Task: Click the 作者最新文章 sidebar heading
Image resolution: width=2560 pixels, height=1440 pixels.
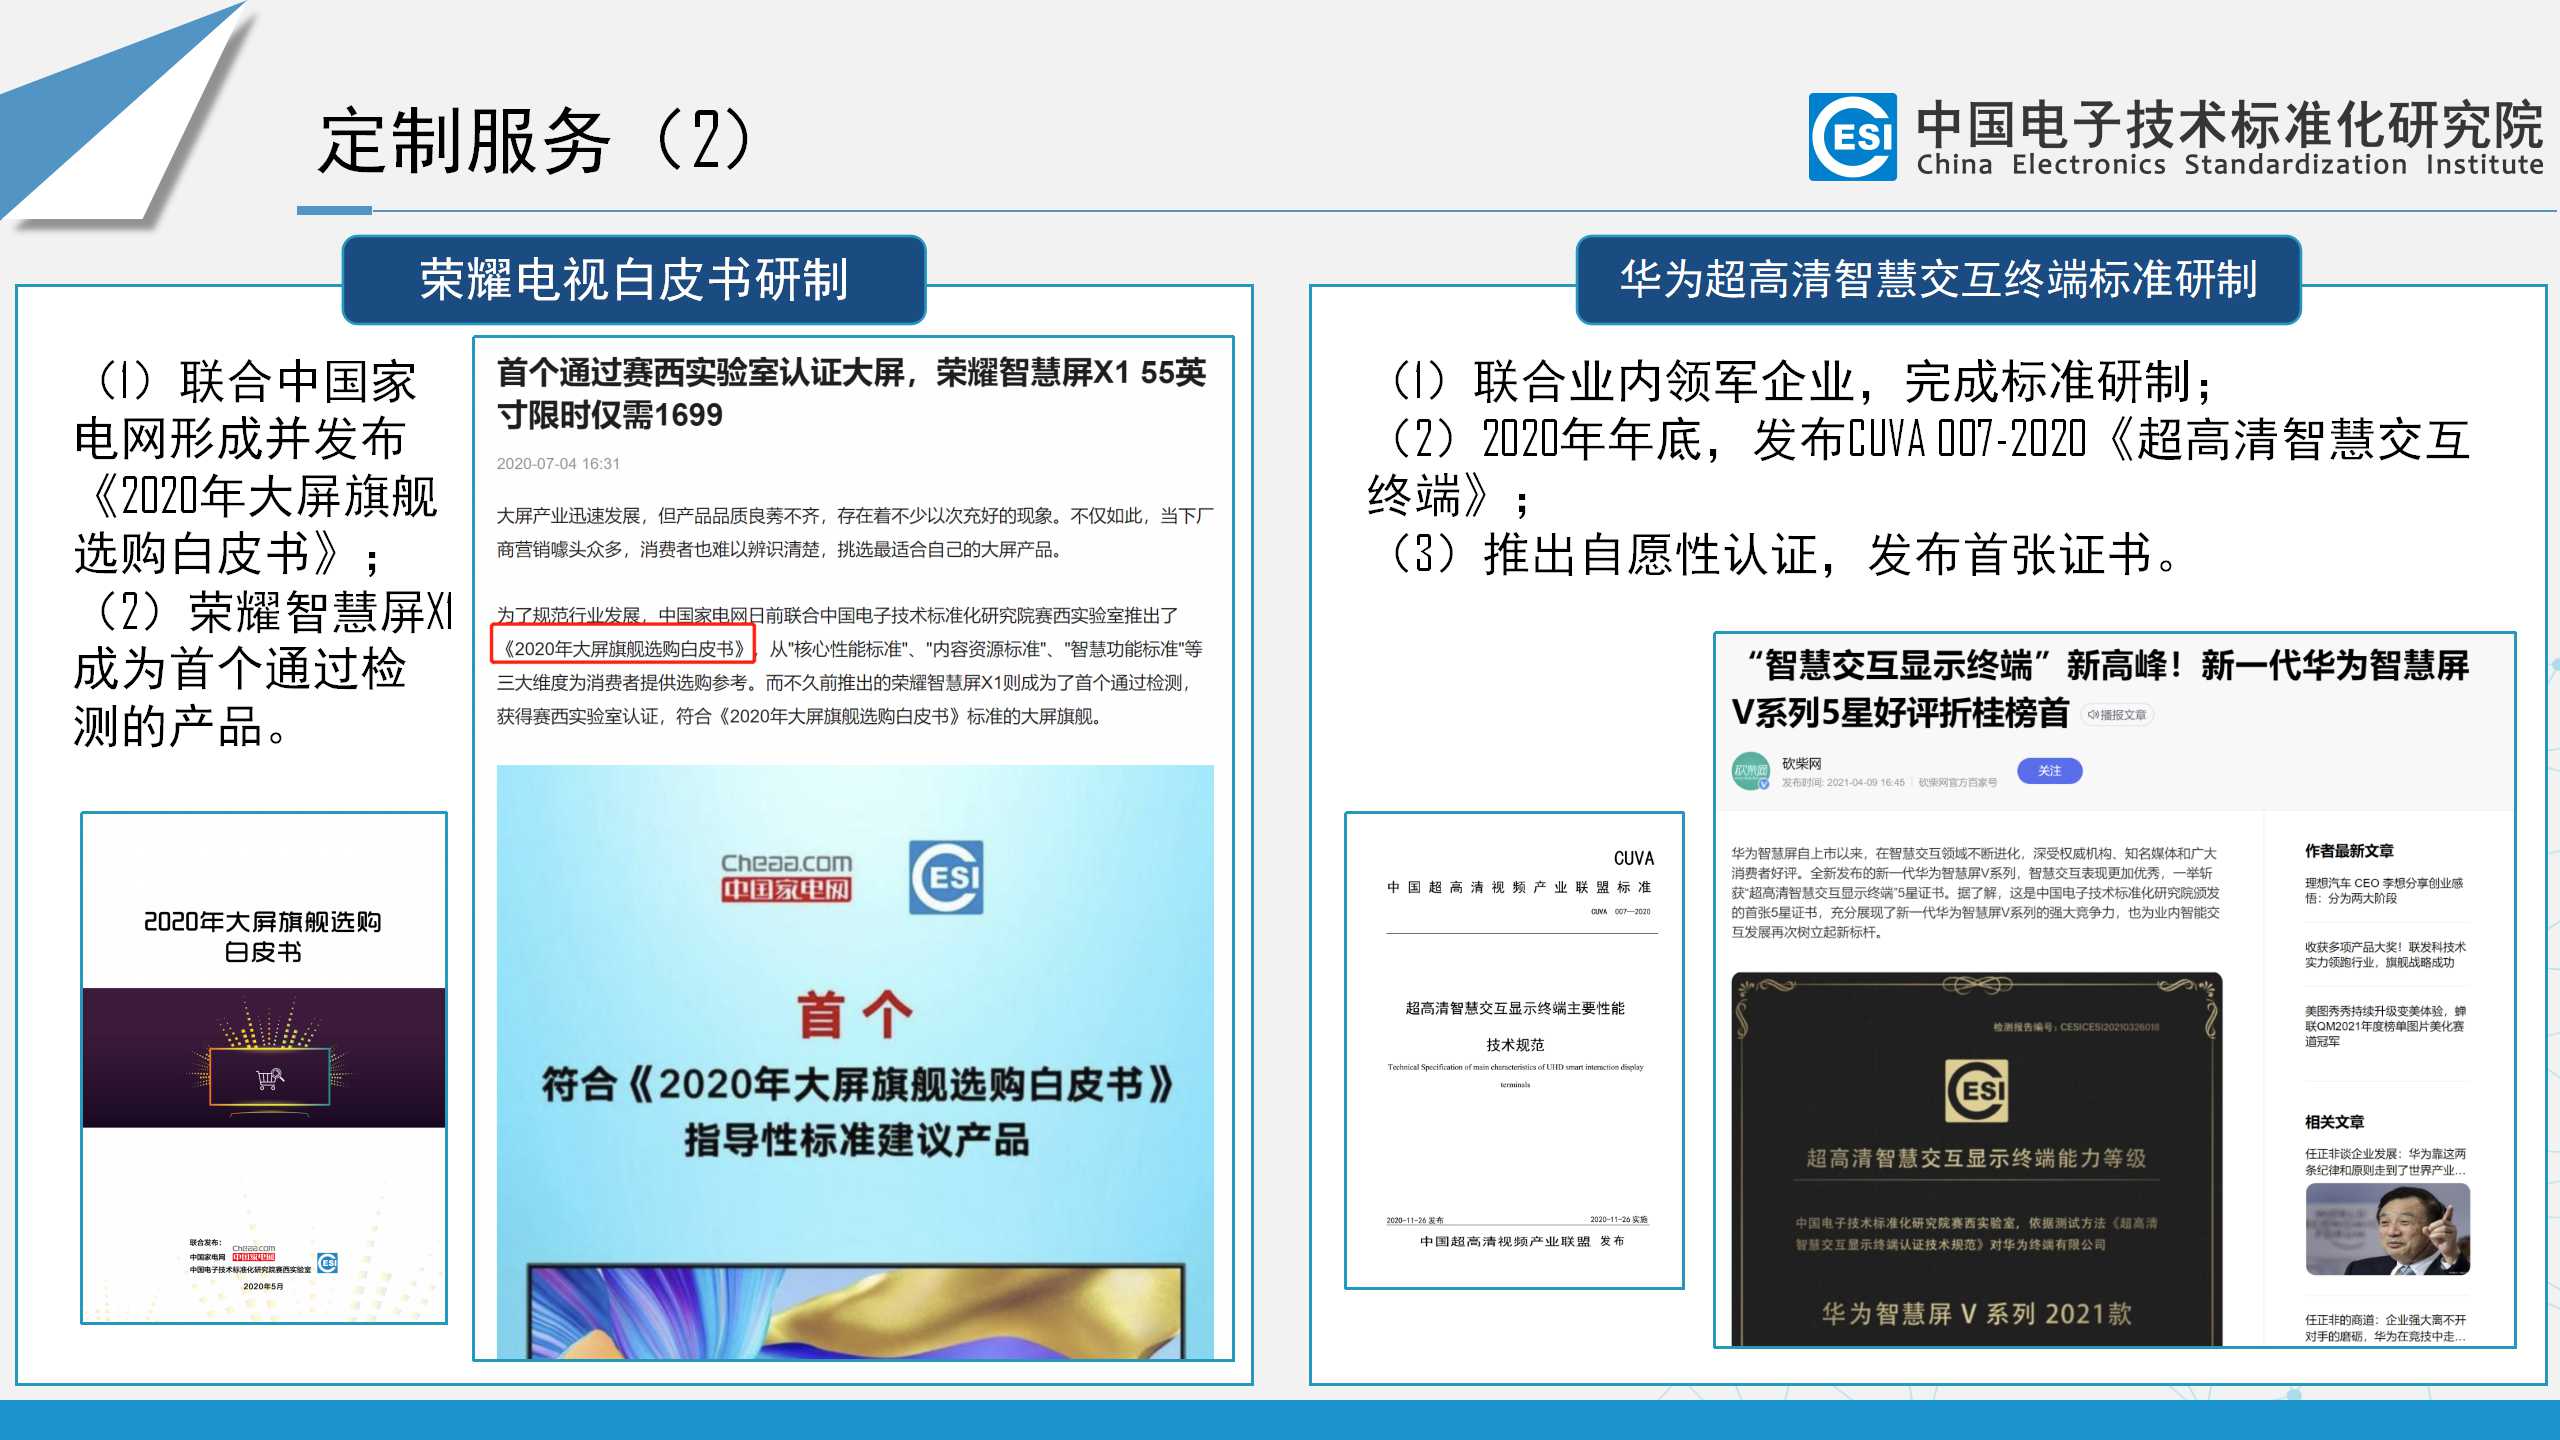Action: (2349, 850)
